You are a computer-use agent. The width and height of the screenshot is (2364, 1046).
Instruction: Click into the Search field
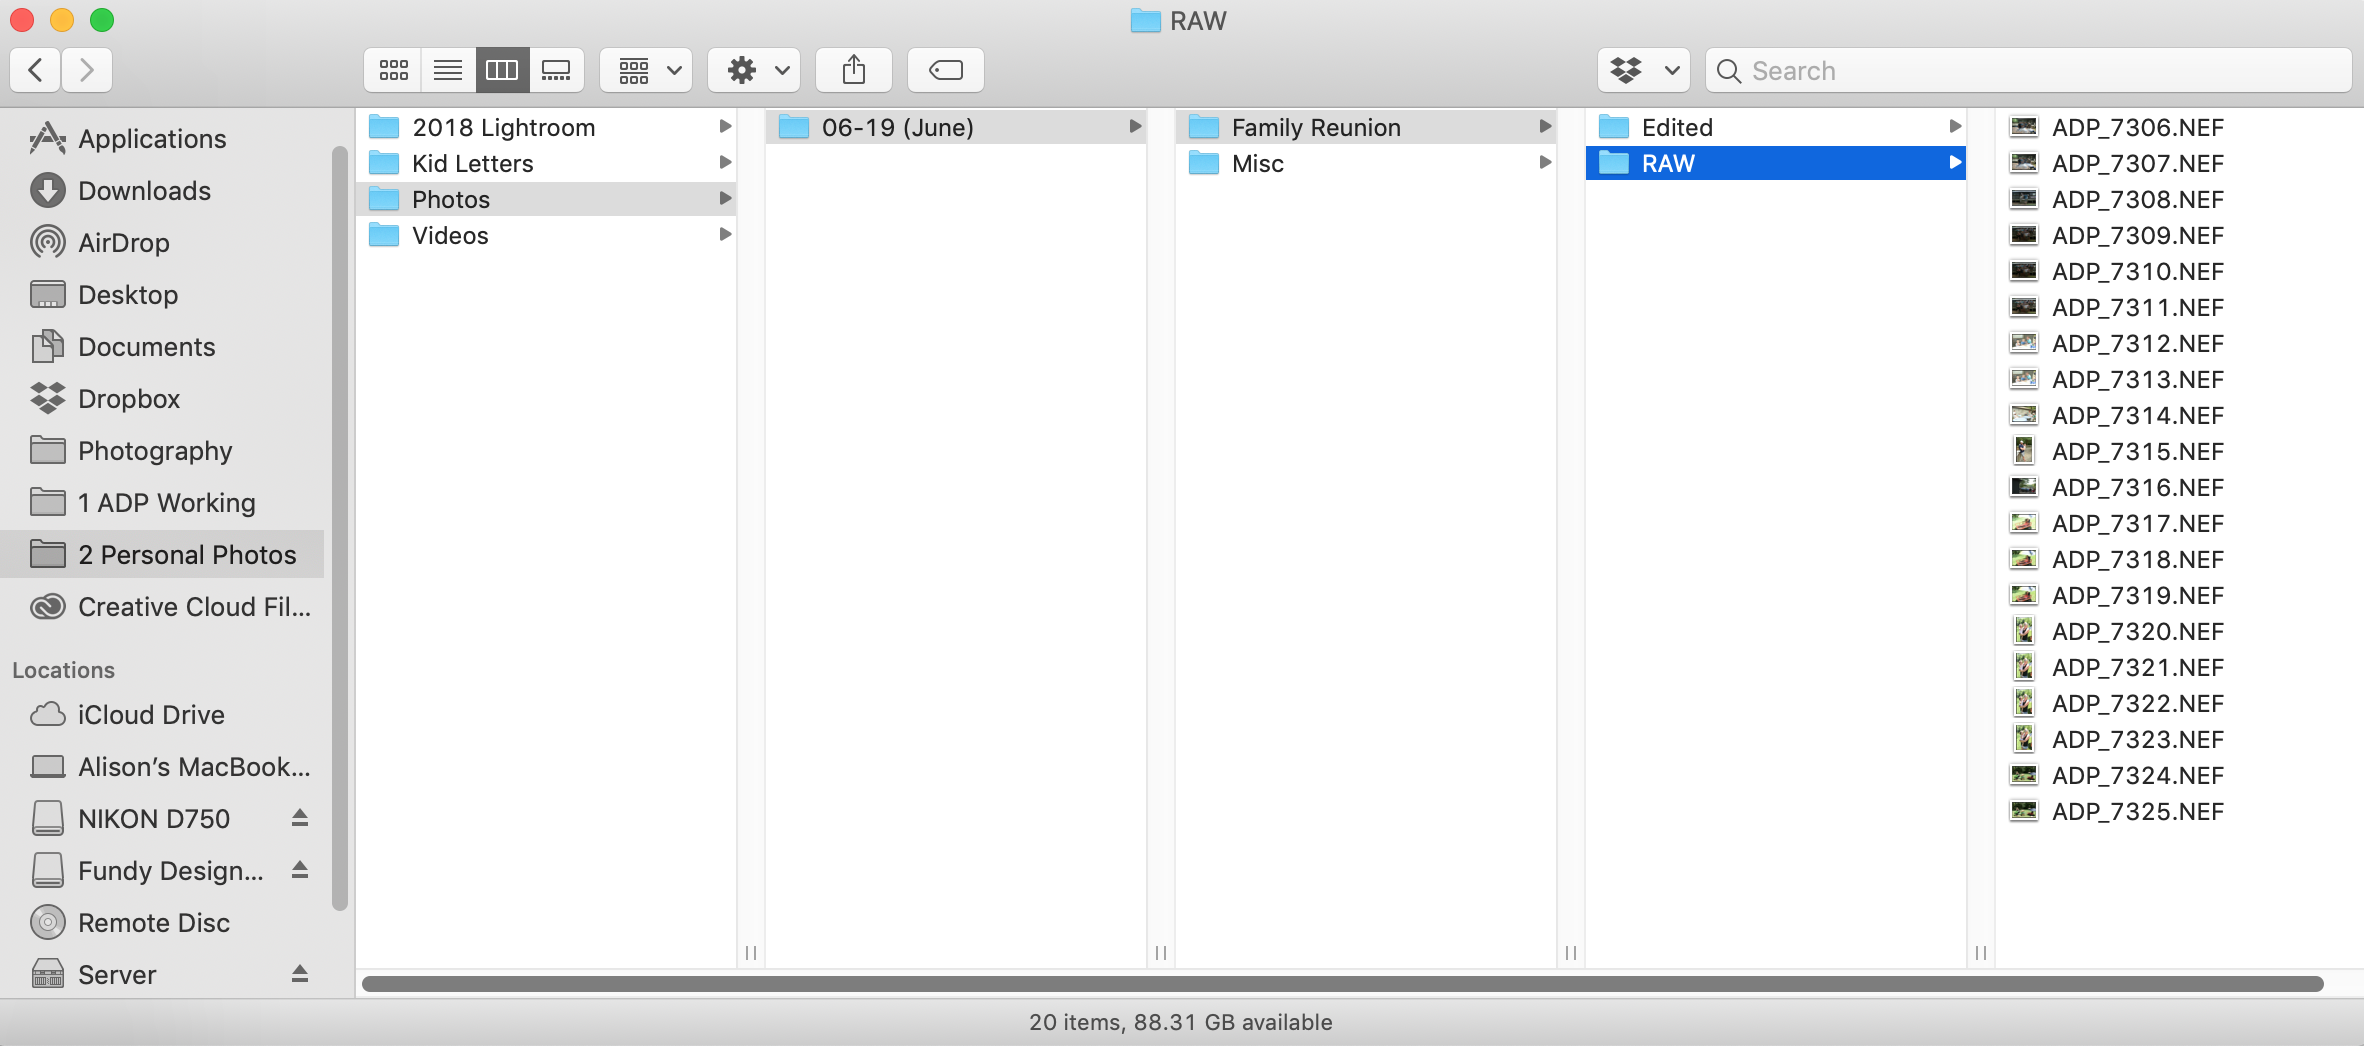click(2029, 70)
